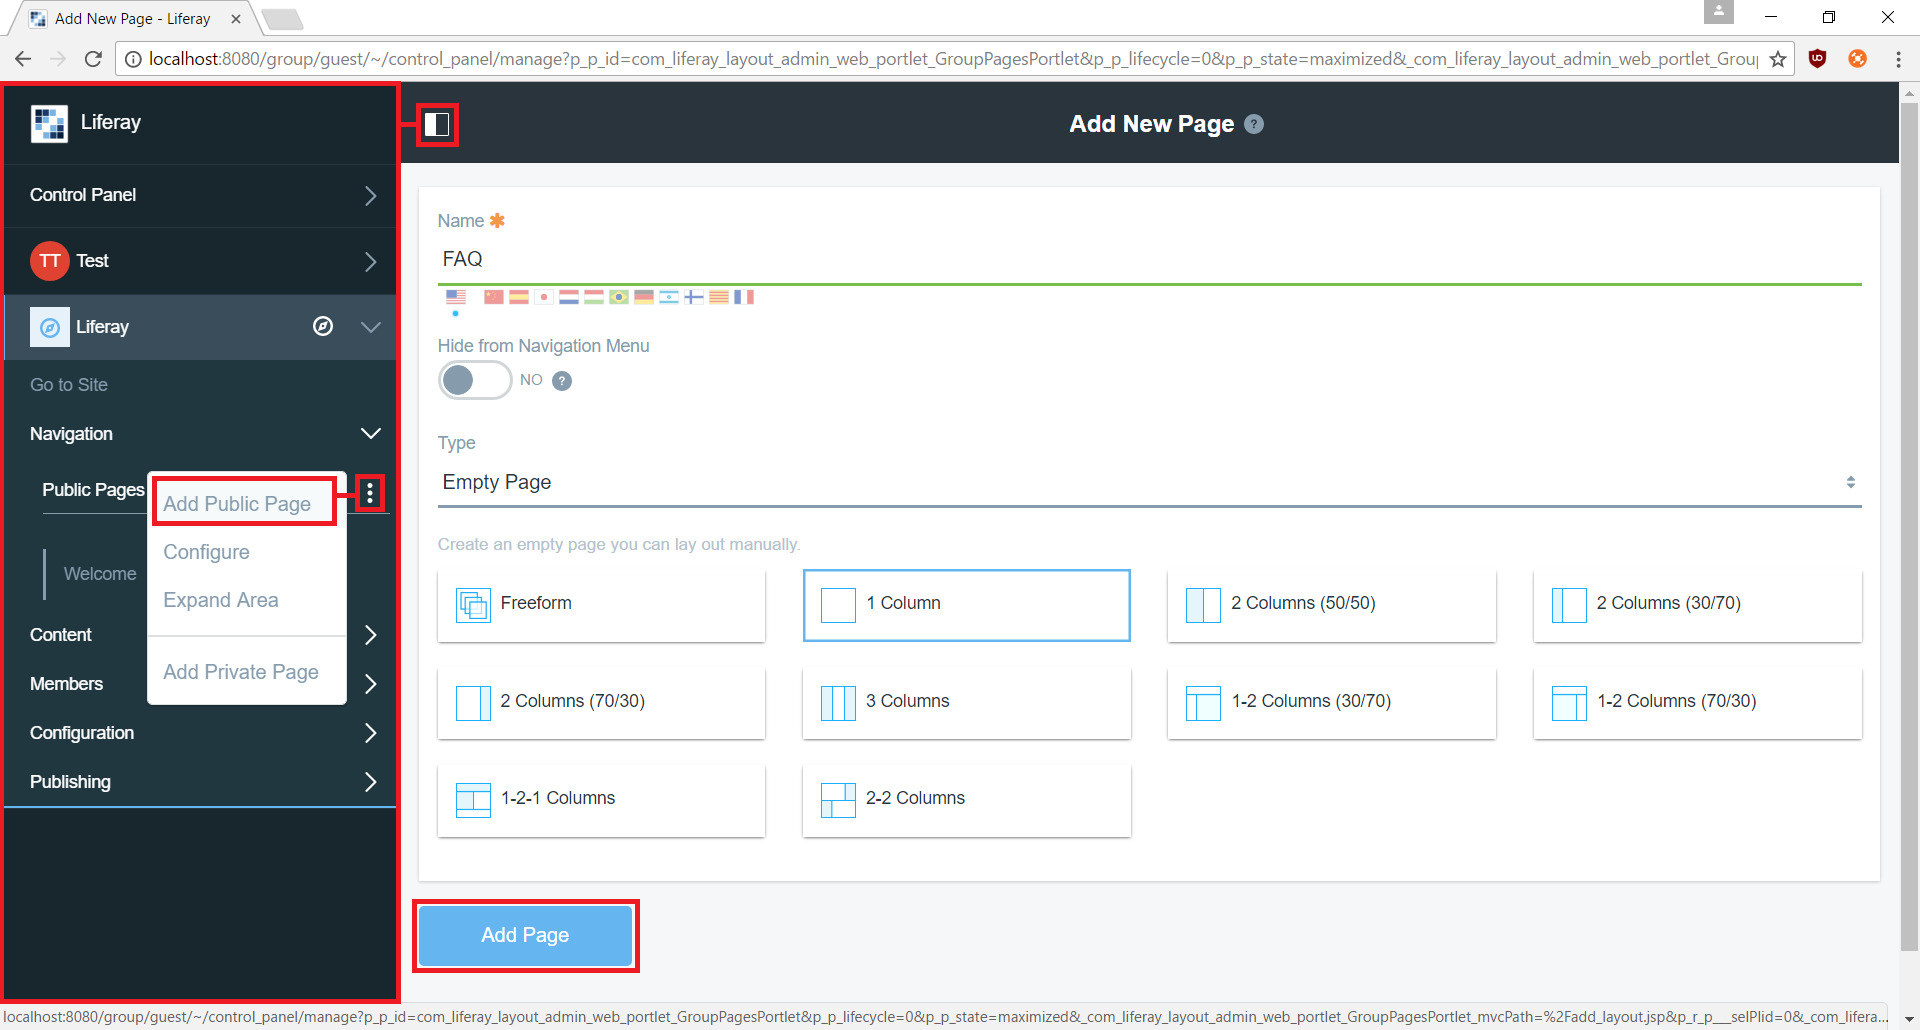Click the product menu collapse icon
Screen dimensions: 1920x1030
pyautogui.click(x=436, y=124)
